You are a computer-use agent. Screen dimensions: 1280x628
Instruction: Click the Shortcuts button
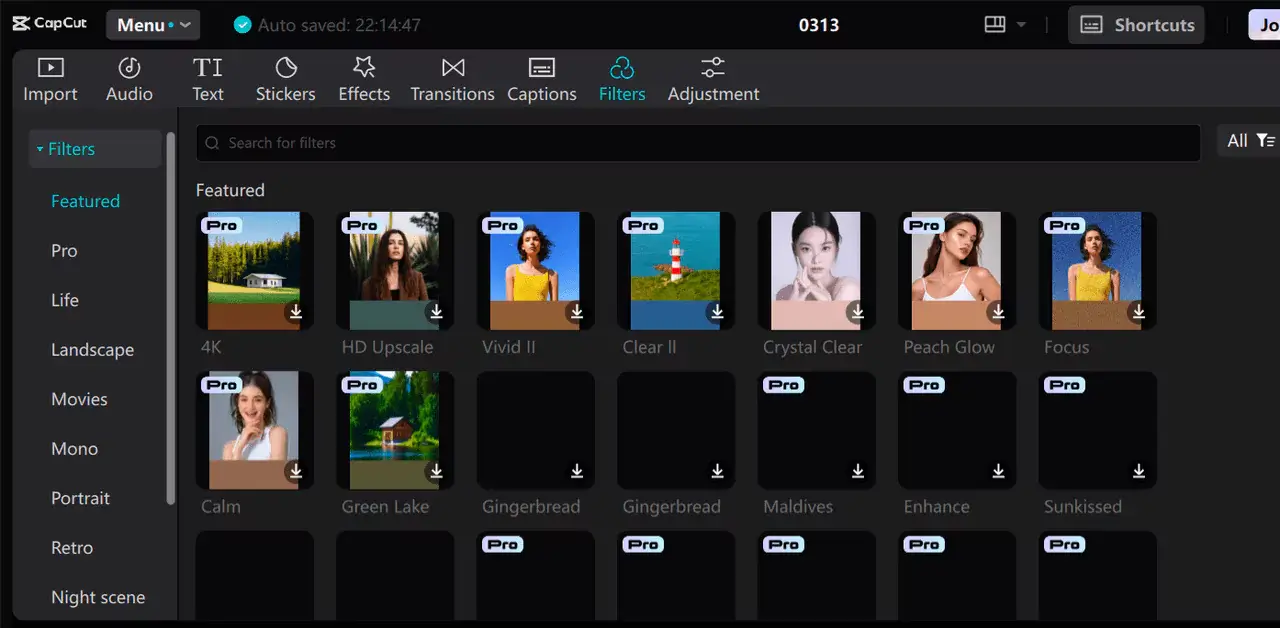point(1136,25)
